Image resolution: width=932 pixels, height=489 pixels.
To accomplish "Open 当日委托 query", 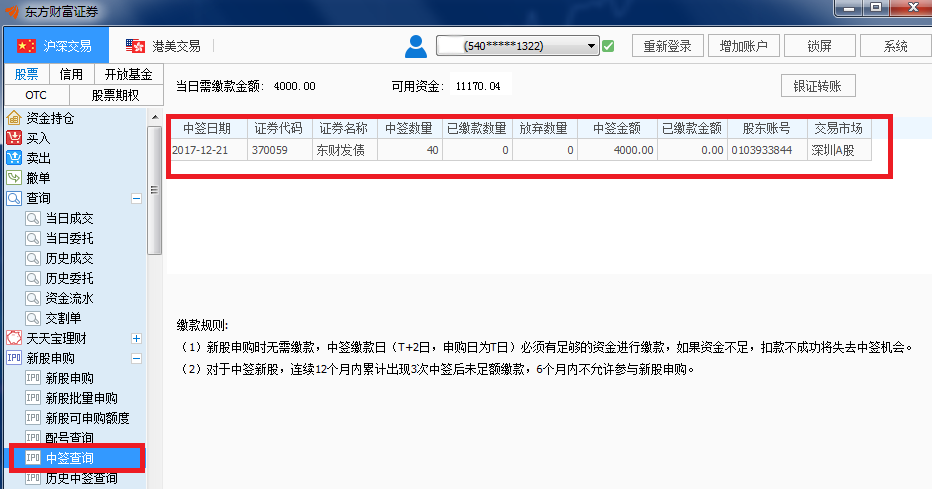I will coord(70,238).
